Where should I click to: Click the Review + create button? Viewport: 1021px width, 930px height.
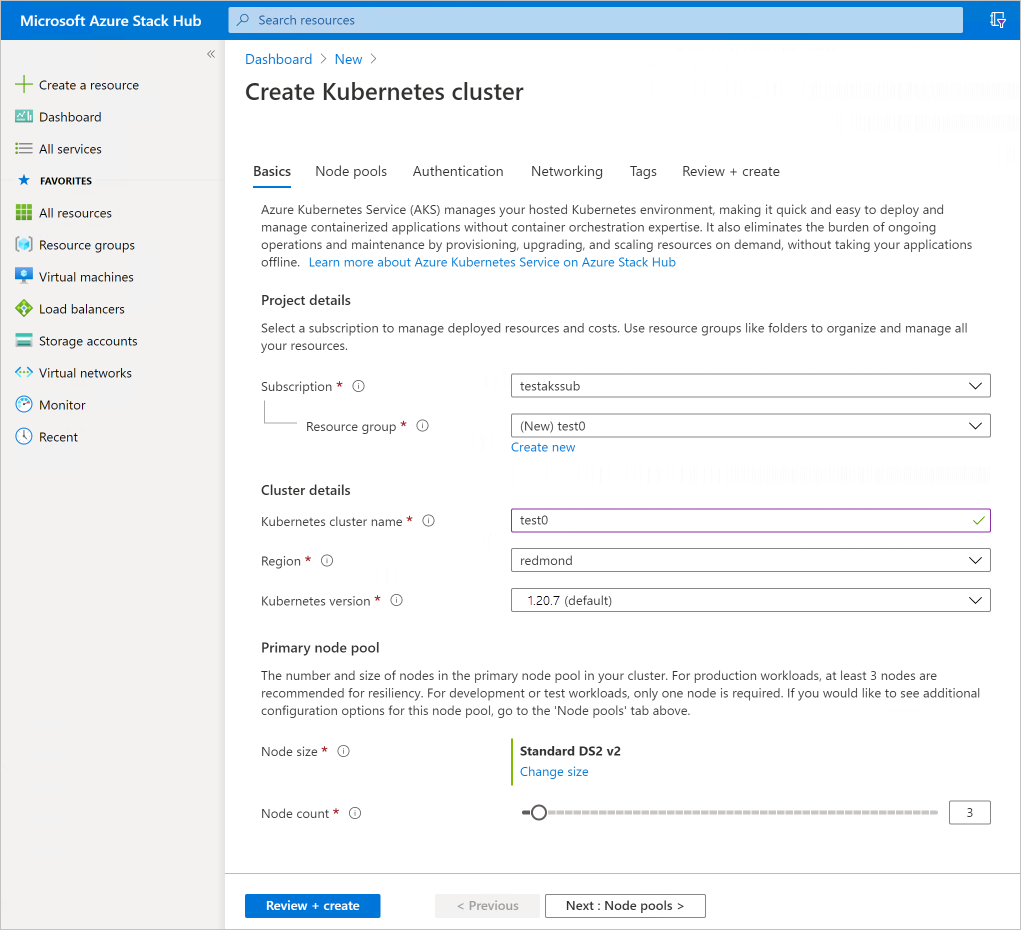click(312, 905)
